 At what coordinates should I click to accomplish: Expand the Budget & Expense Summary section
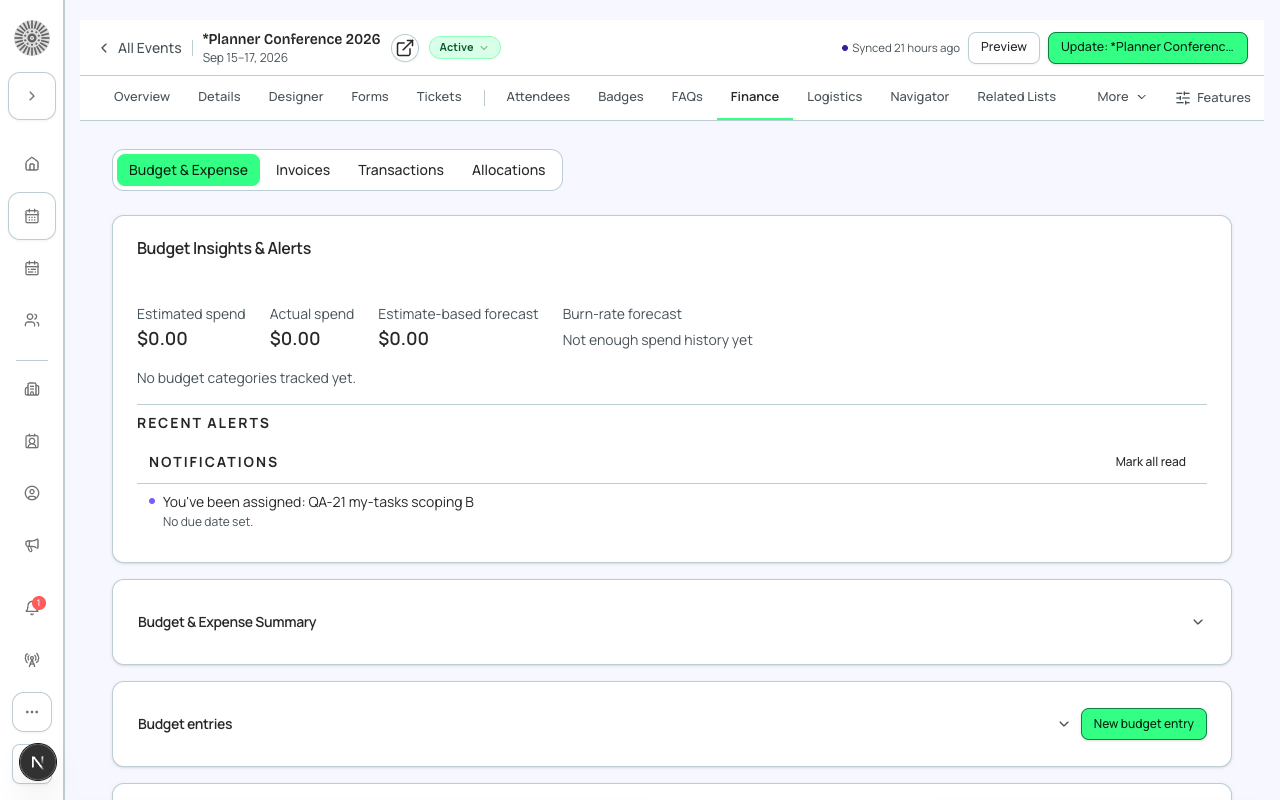1198,622
